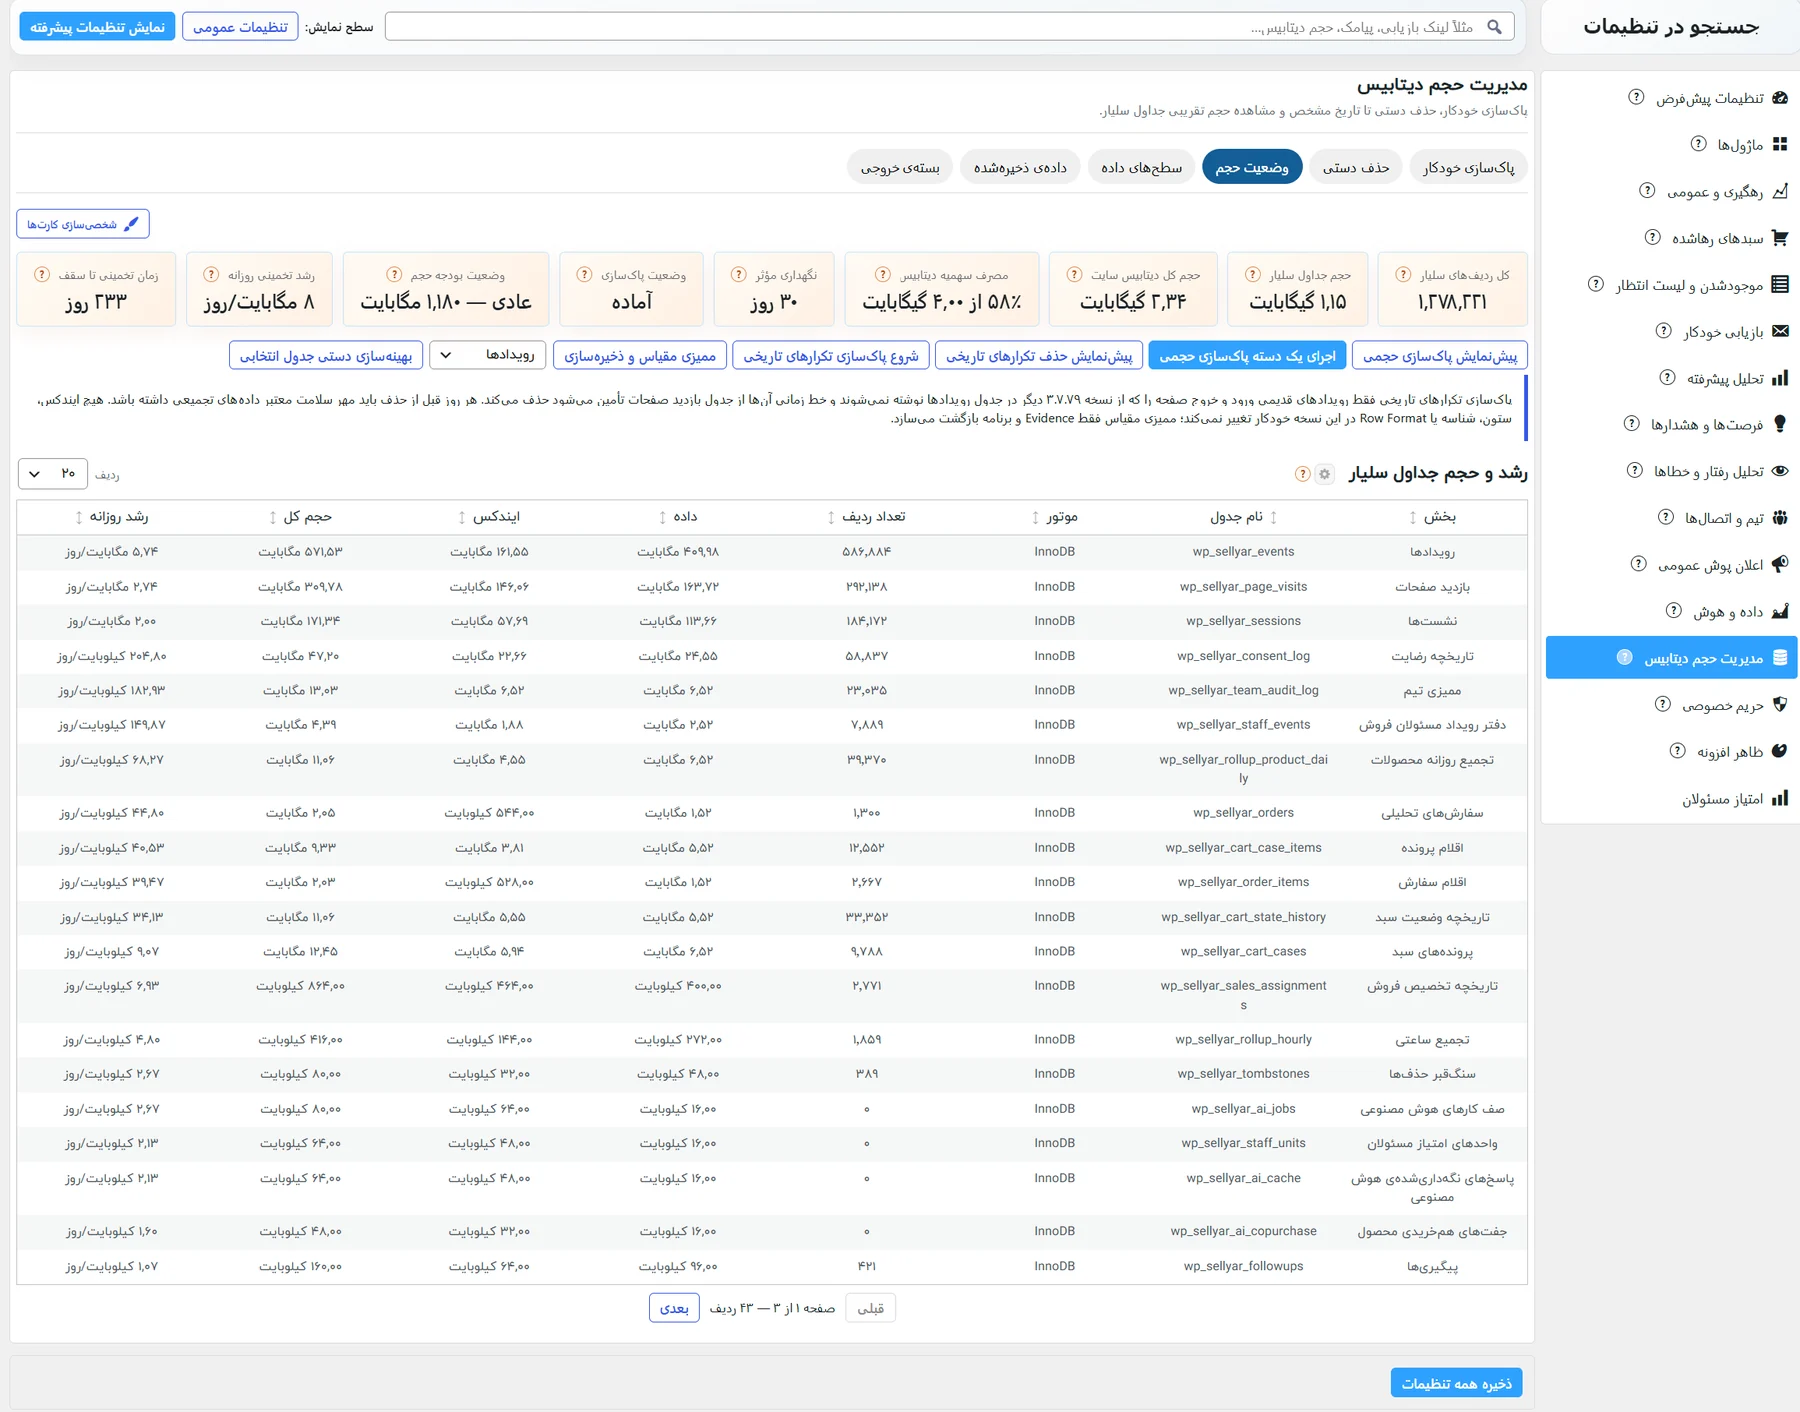Switch to the حذف دستی tab
1800x1412 pixels.
click(x=1356, y=167)
